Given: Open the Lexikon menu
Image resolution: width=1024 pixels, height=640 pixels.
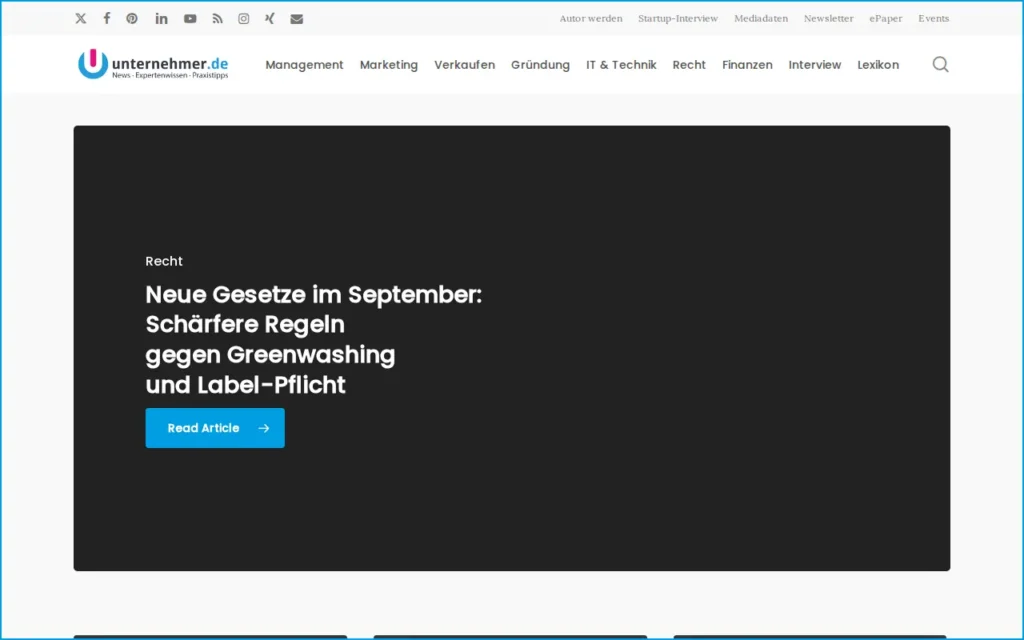Looking at the screenshot, I should (x=878, y=65).
